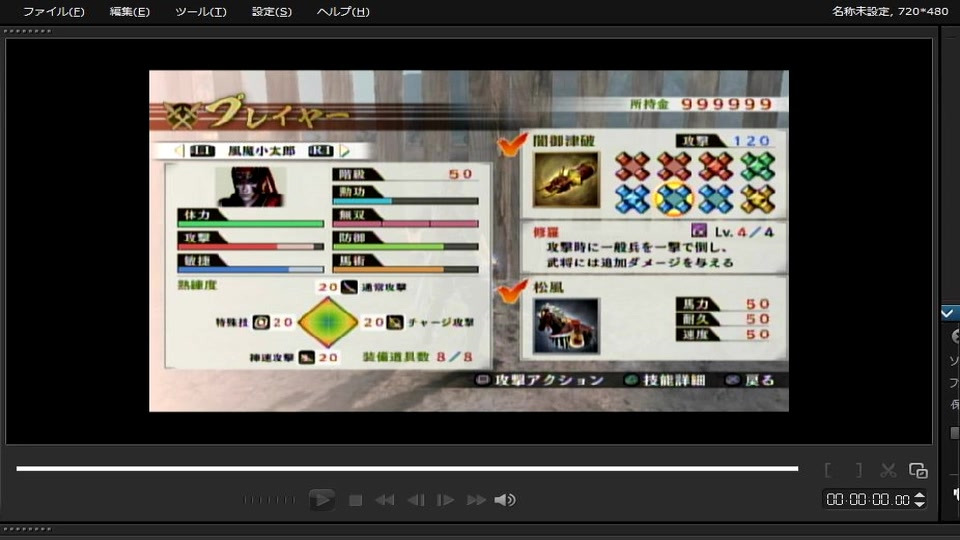This screenshot has height=540, width=960.
Task: Click the 特殊技 spiral icon
Action: tap(261, 322)
